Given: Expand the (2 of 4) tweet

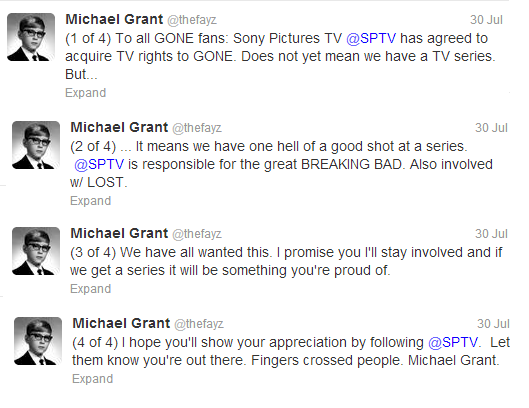Looking at the screenshot, I should pos(90,200).
